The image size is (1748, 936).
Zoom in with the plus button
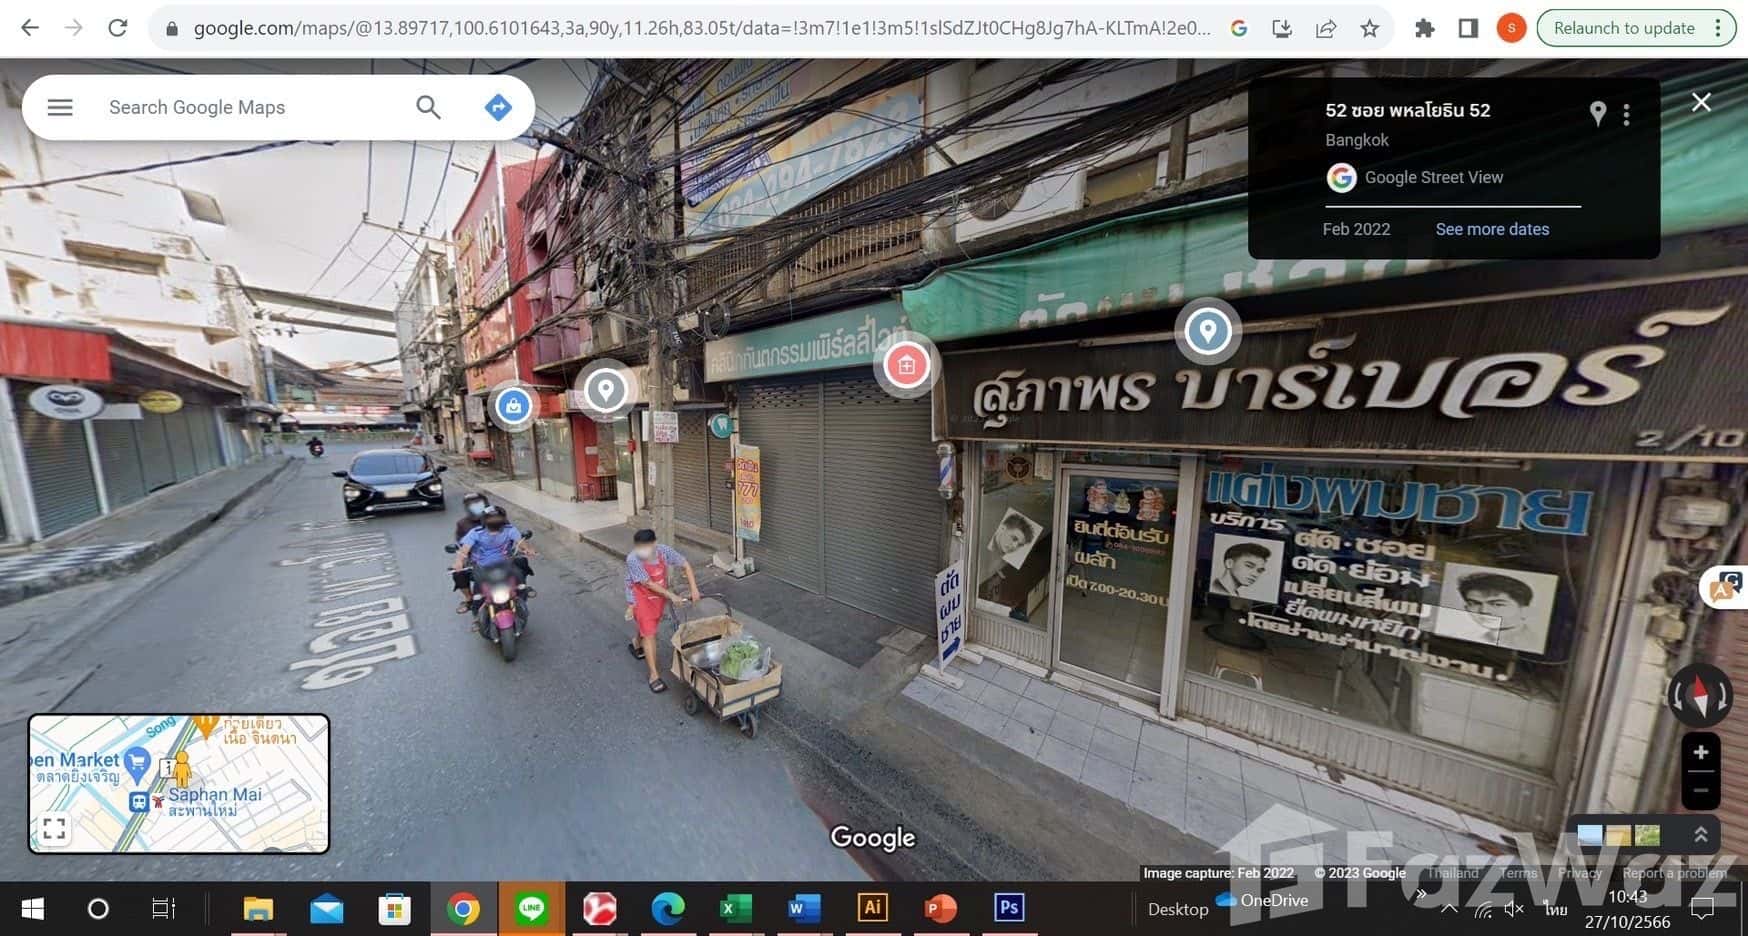click(1700, 752)
